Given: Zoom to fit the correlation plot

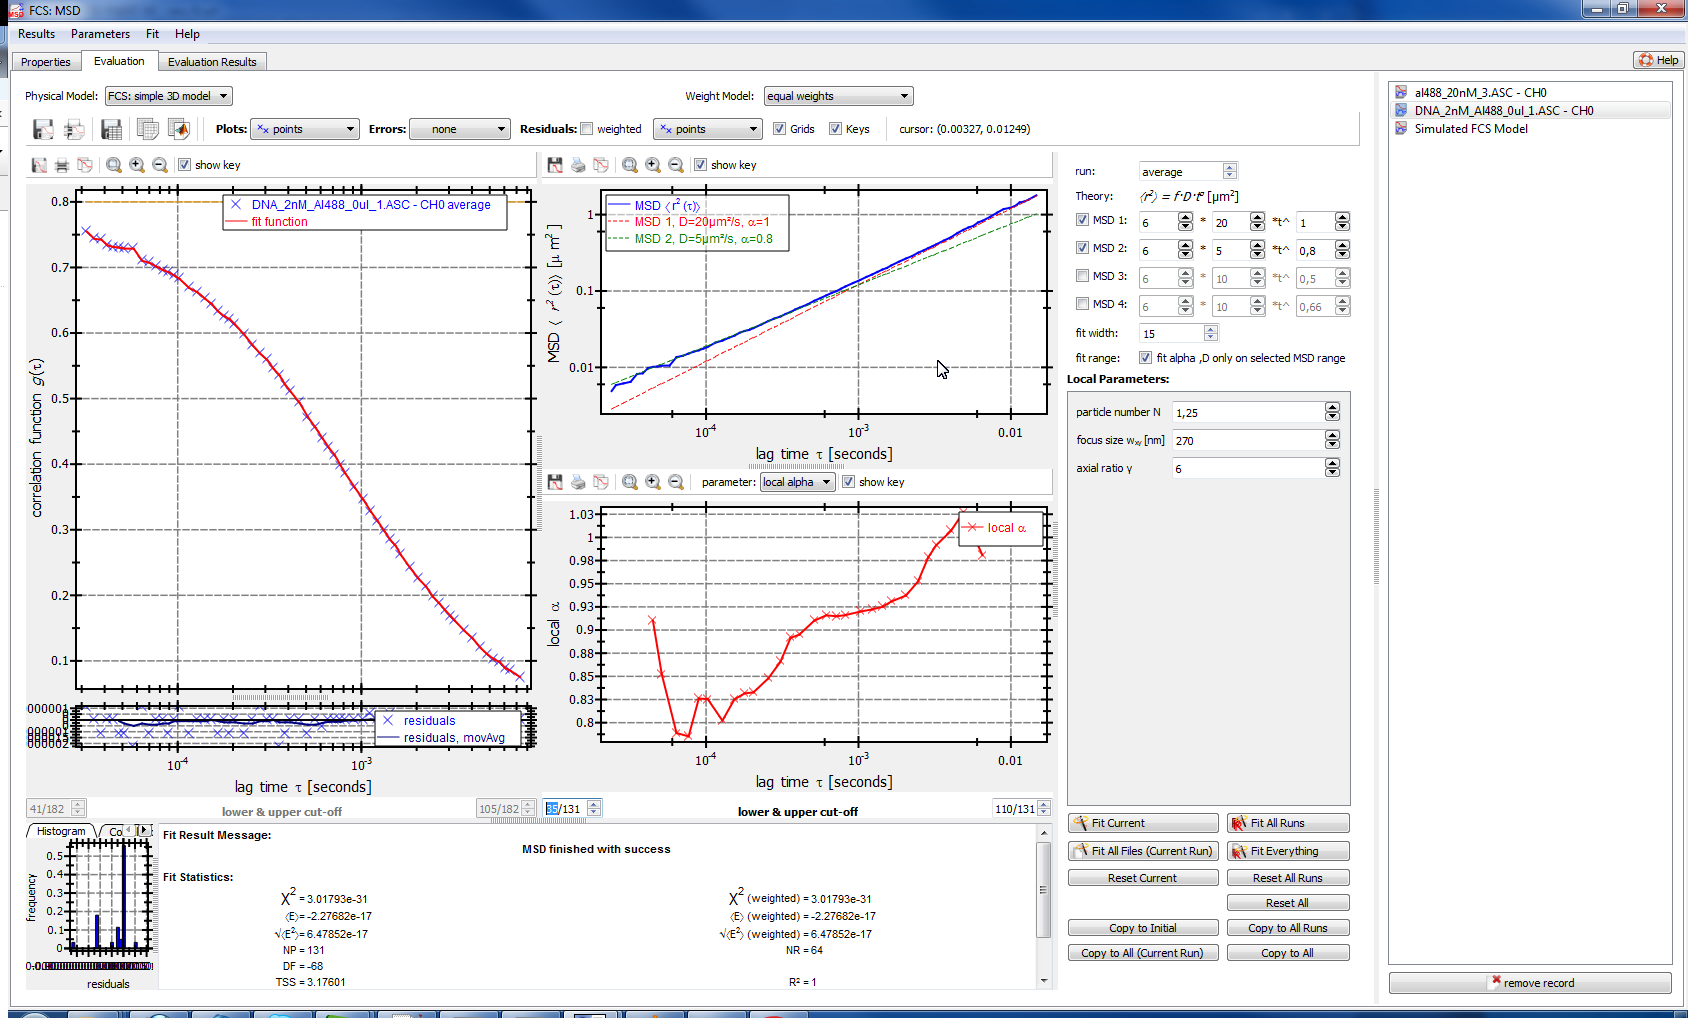Looking at the screenshot, I should click(114, 165).
